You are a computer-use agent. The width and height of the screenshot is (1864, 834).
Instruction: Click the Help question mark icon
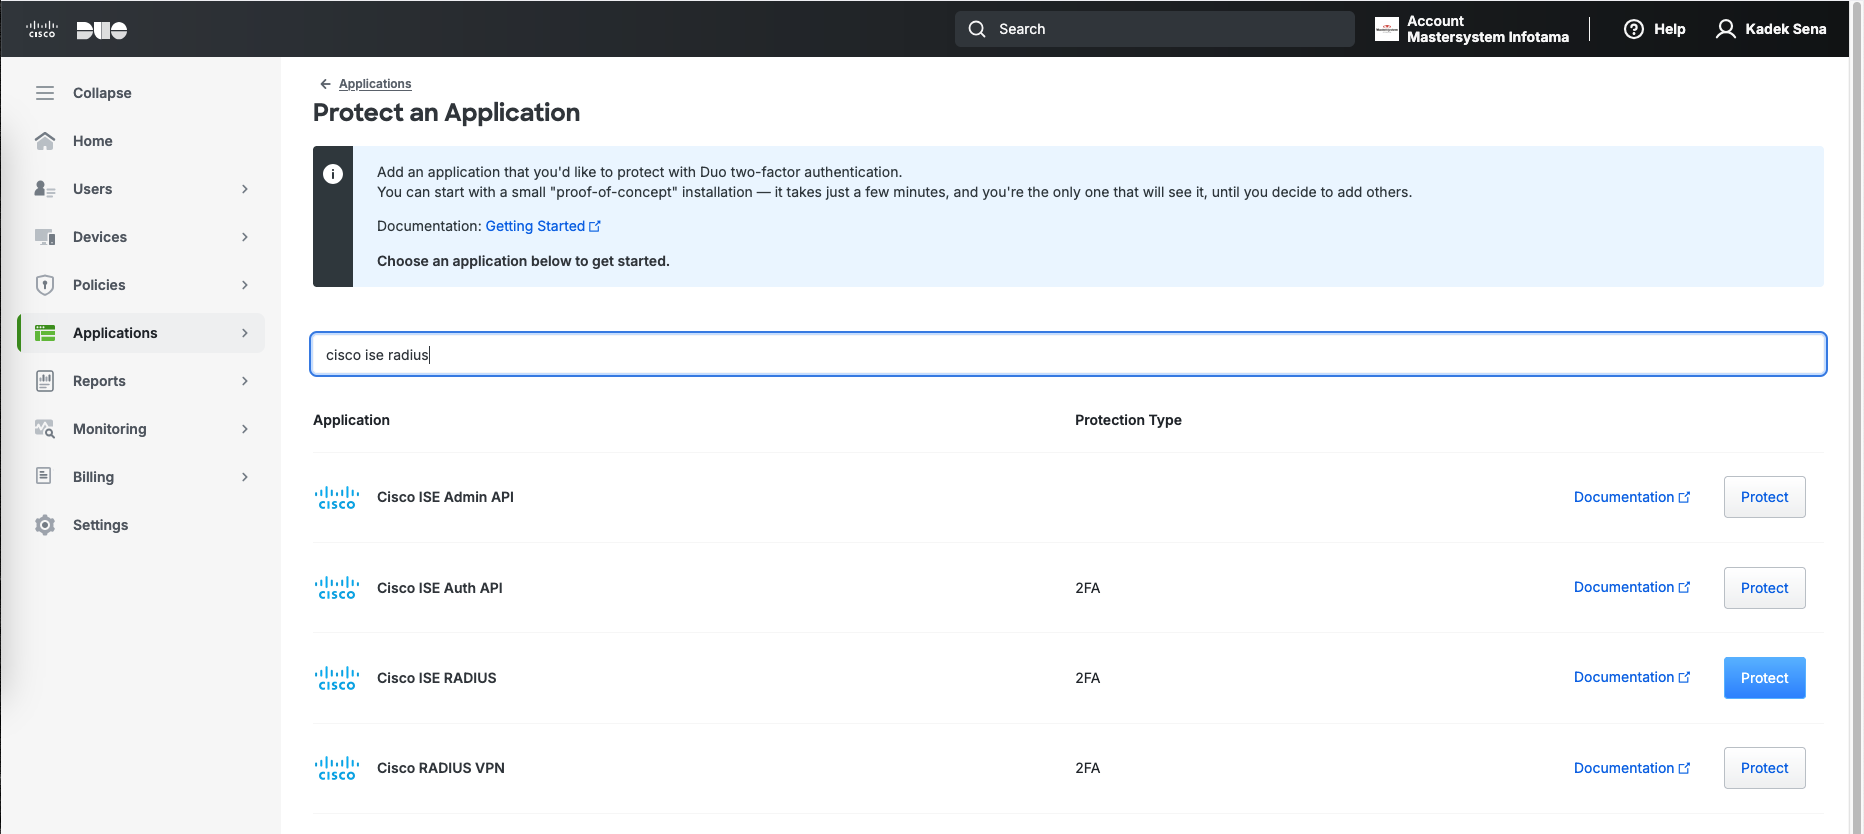click(1633, 29)
